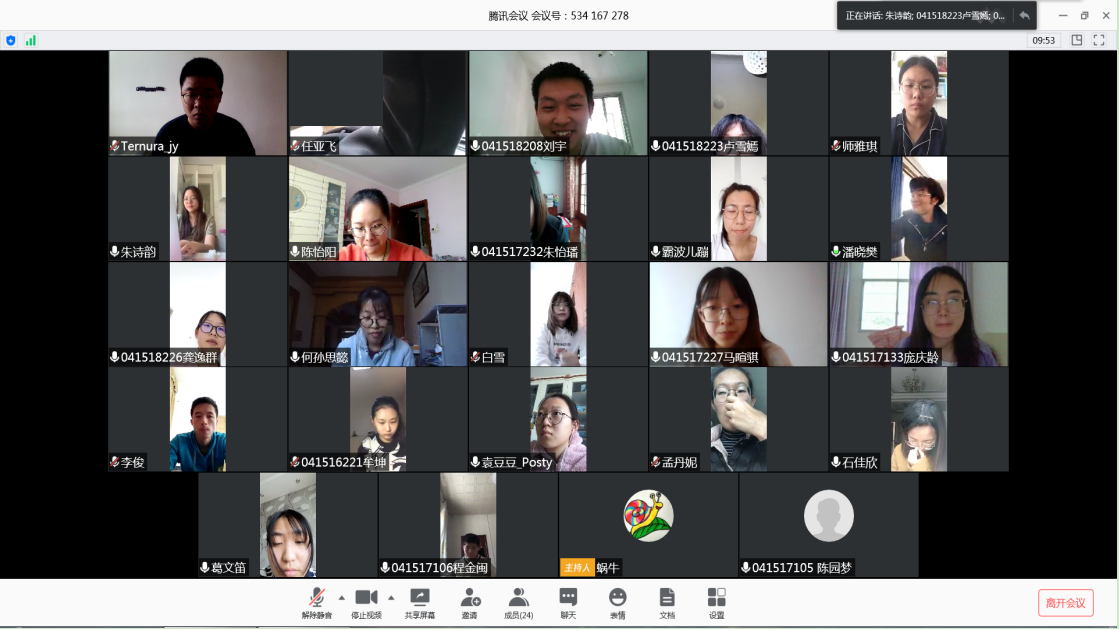Viewport: 1119px width, 629px height.
Task: Click 离开会议 to leave the meeting
Action: [x=1065, y=603]
